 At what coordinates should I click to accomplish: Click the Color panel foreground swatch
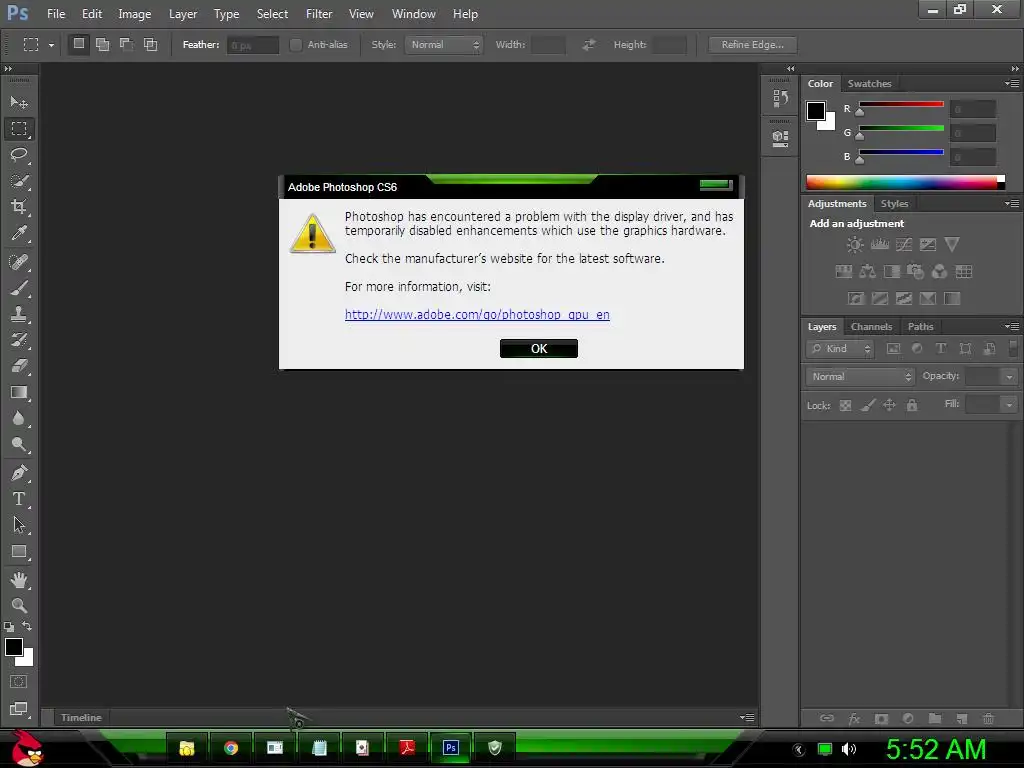816,111
